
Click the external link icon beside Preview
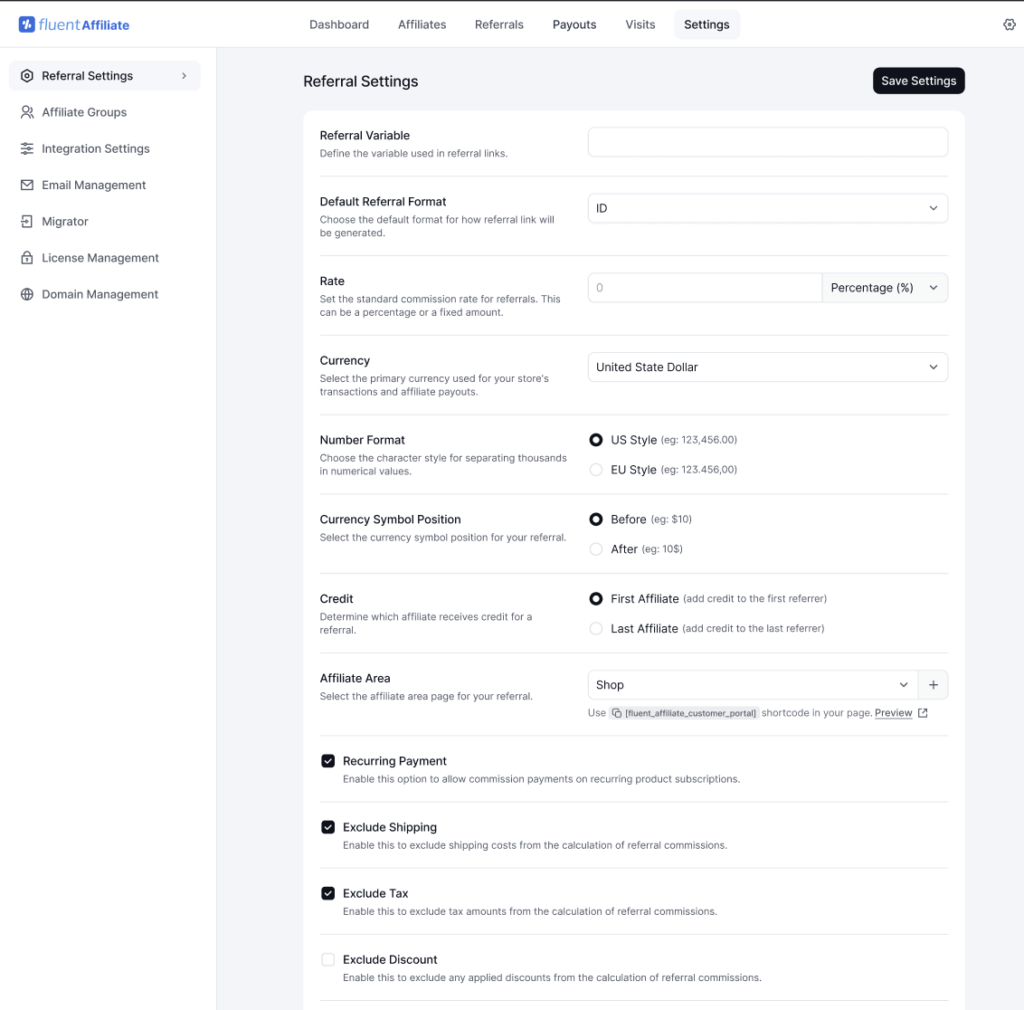coord(922,713)
